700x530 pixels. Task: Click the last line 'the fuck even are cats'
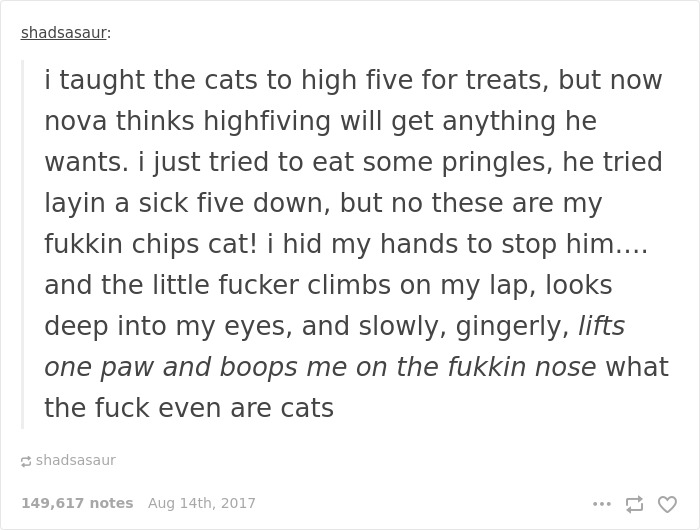click(x=189, y=408)
